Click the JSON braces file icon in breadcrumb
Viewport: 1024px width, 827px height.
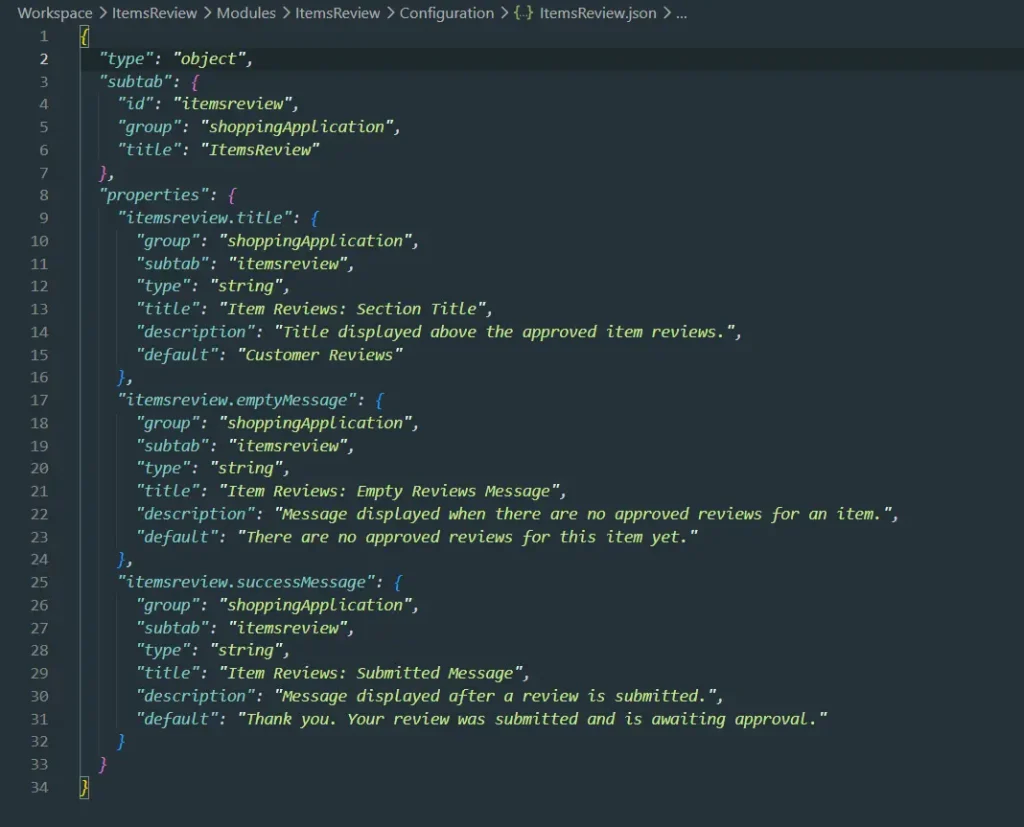523,13
